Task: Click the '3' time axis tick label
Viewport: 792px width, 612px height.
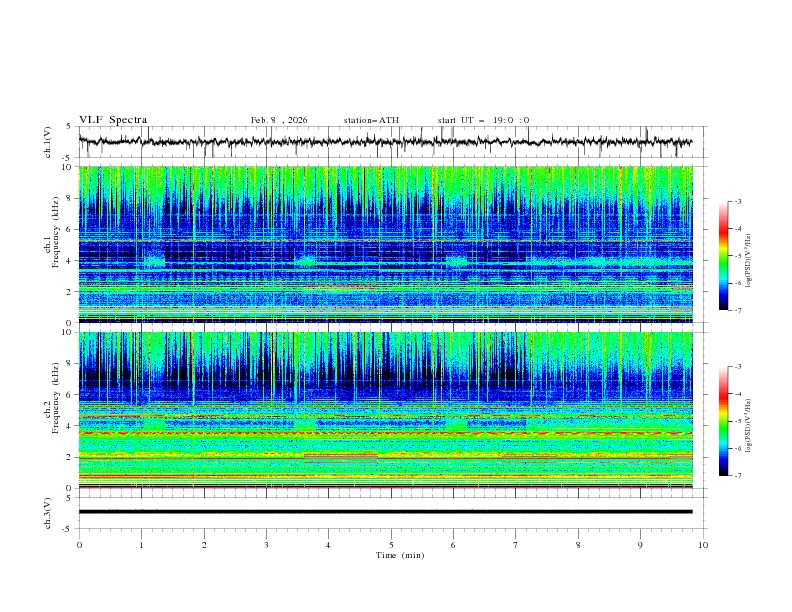Action: pyautogui.click(x=266, y=545)
